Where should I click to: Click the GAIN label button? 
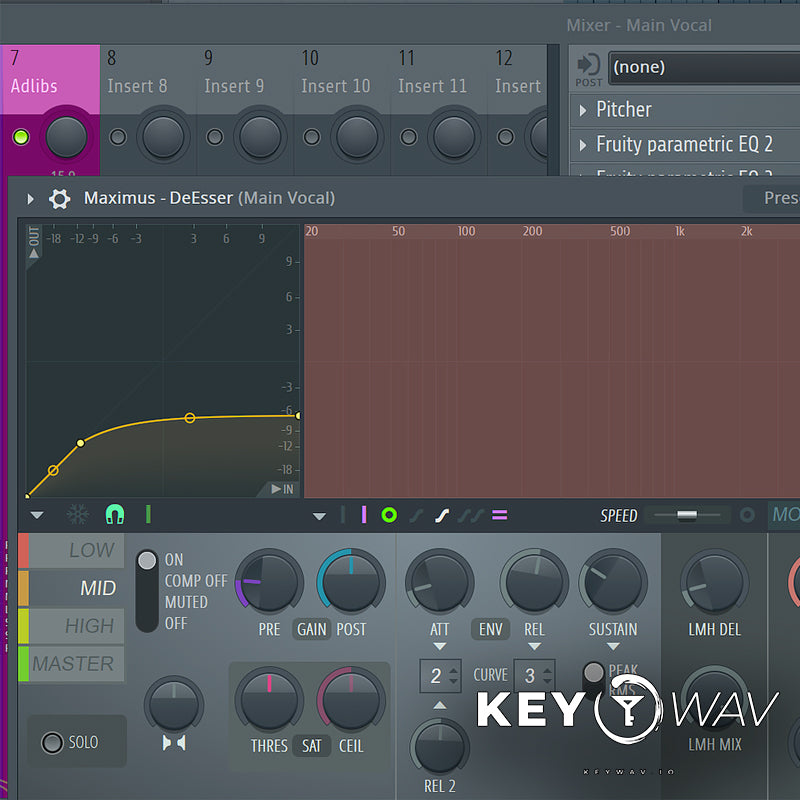311,630
